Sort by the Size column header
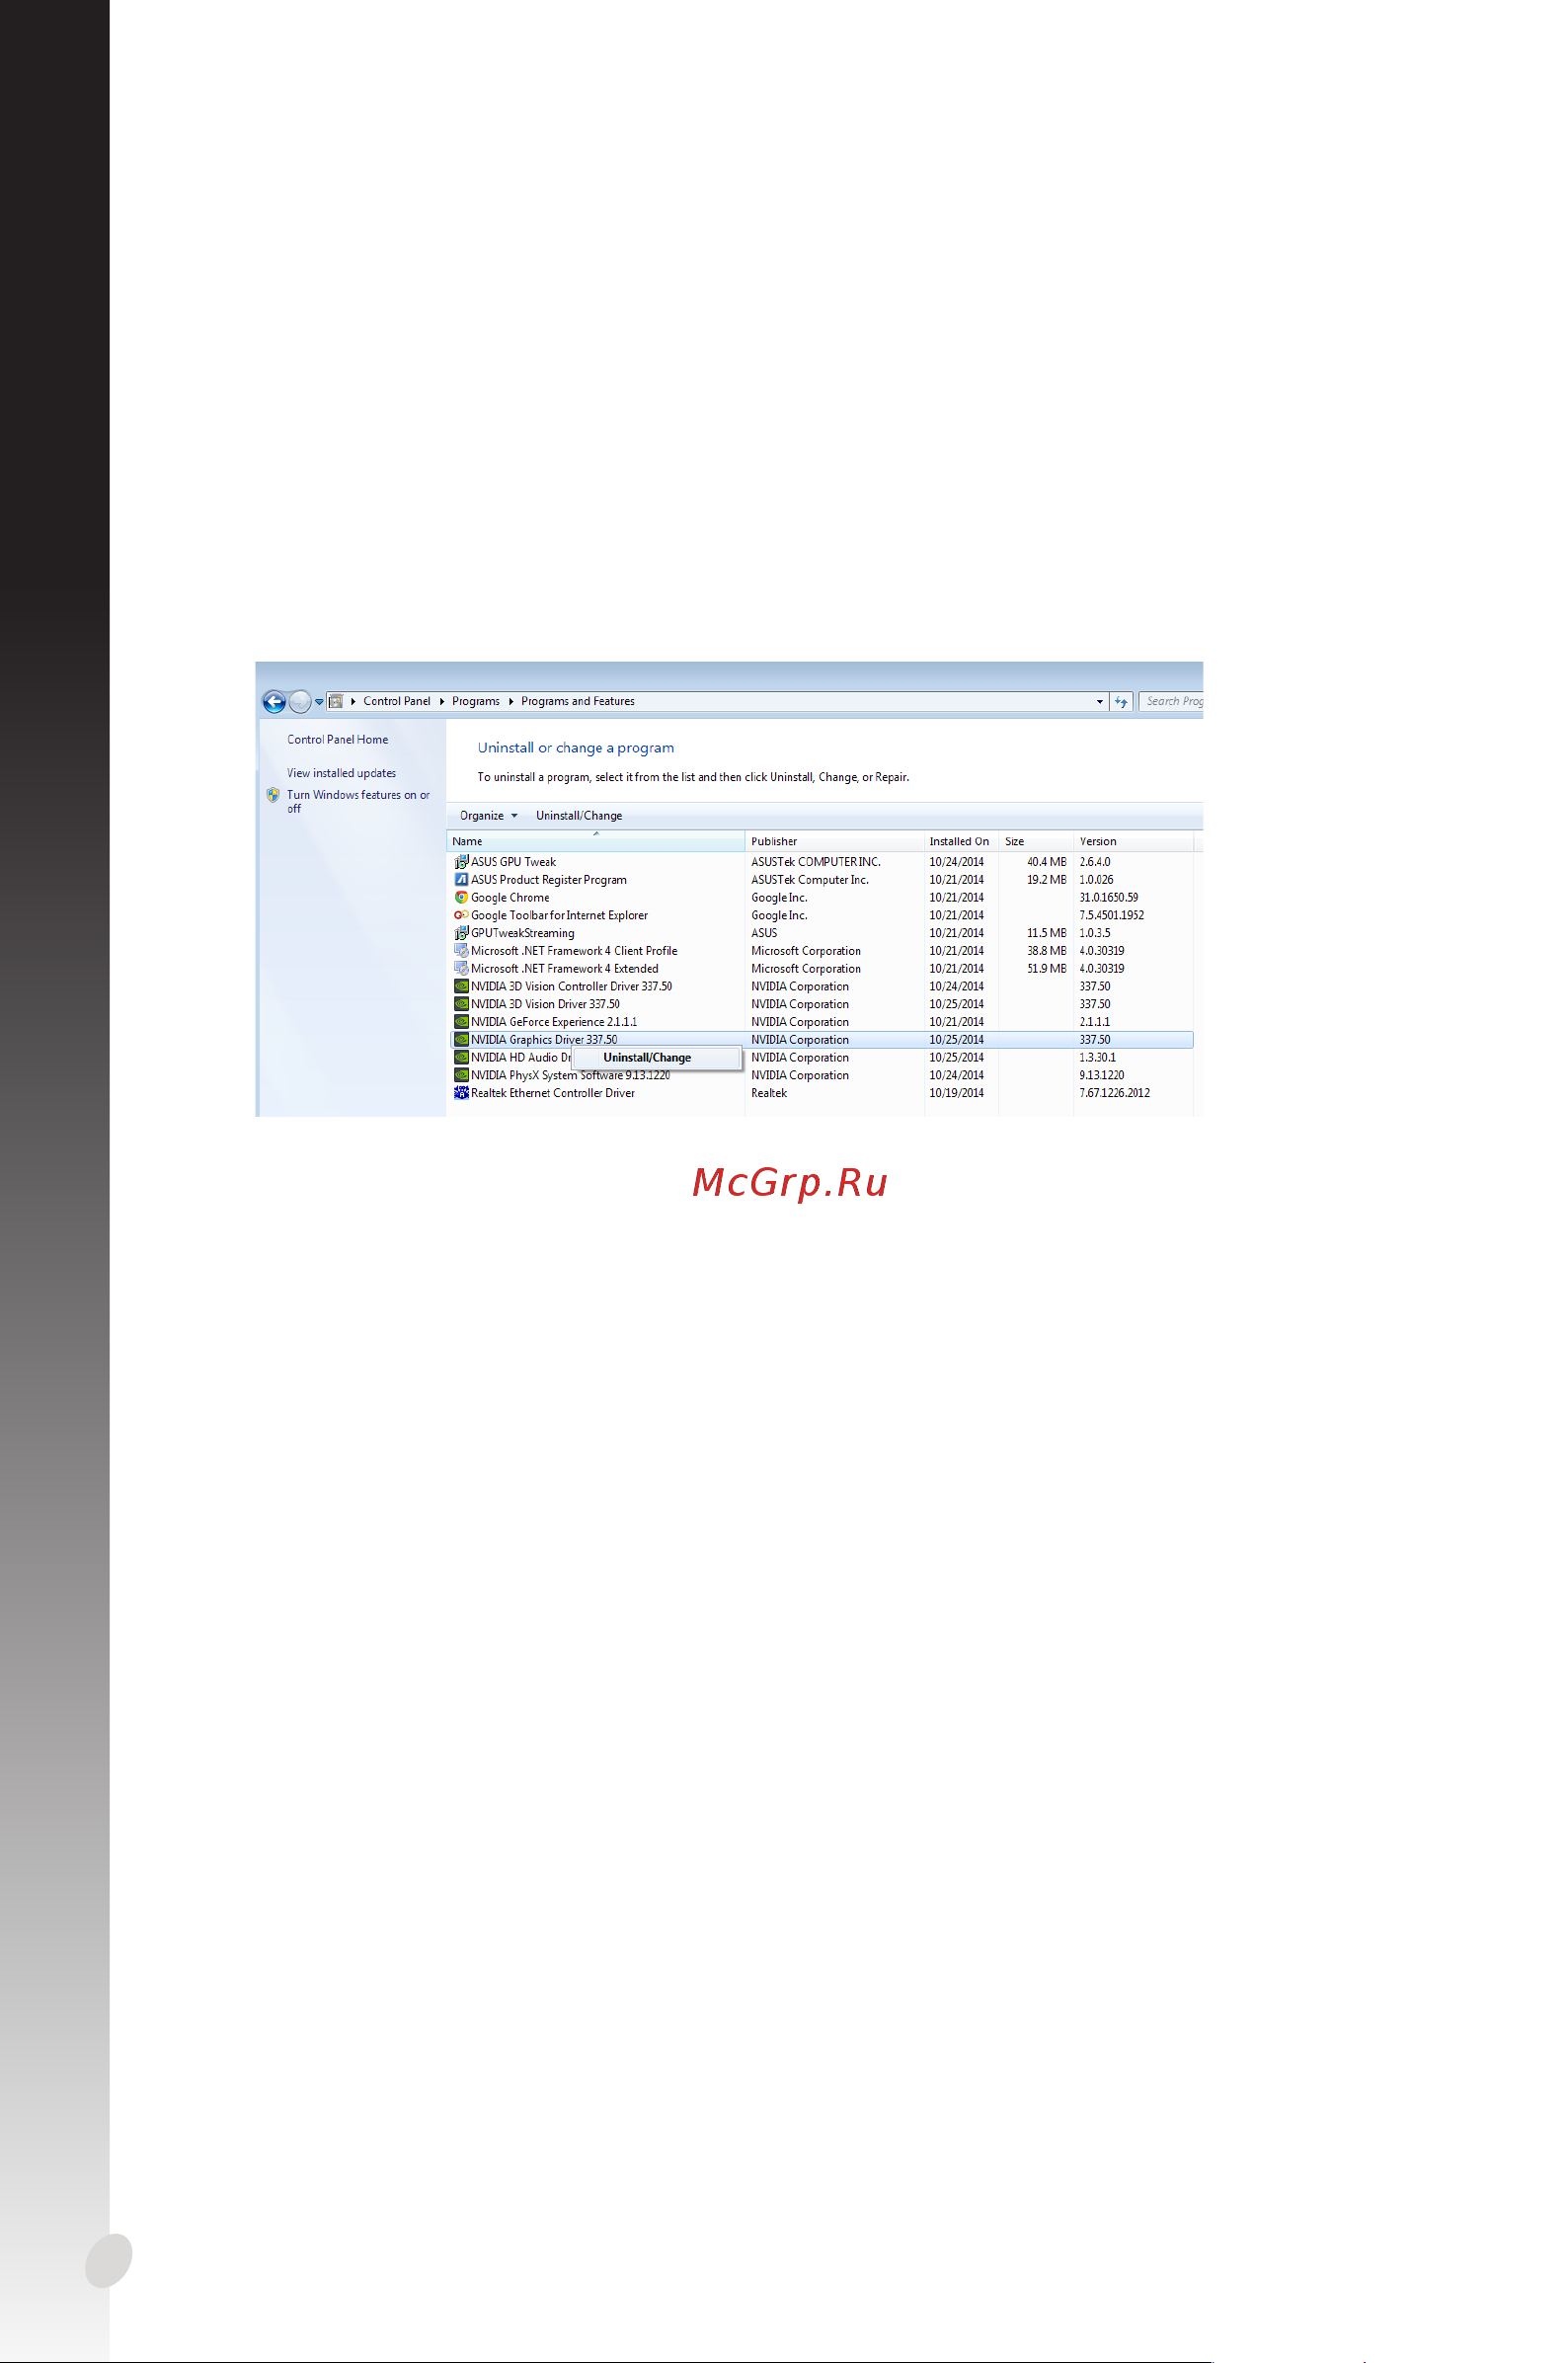The width and height of the screenshot is (1568, 2363). (1035, 841)
